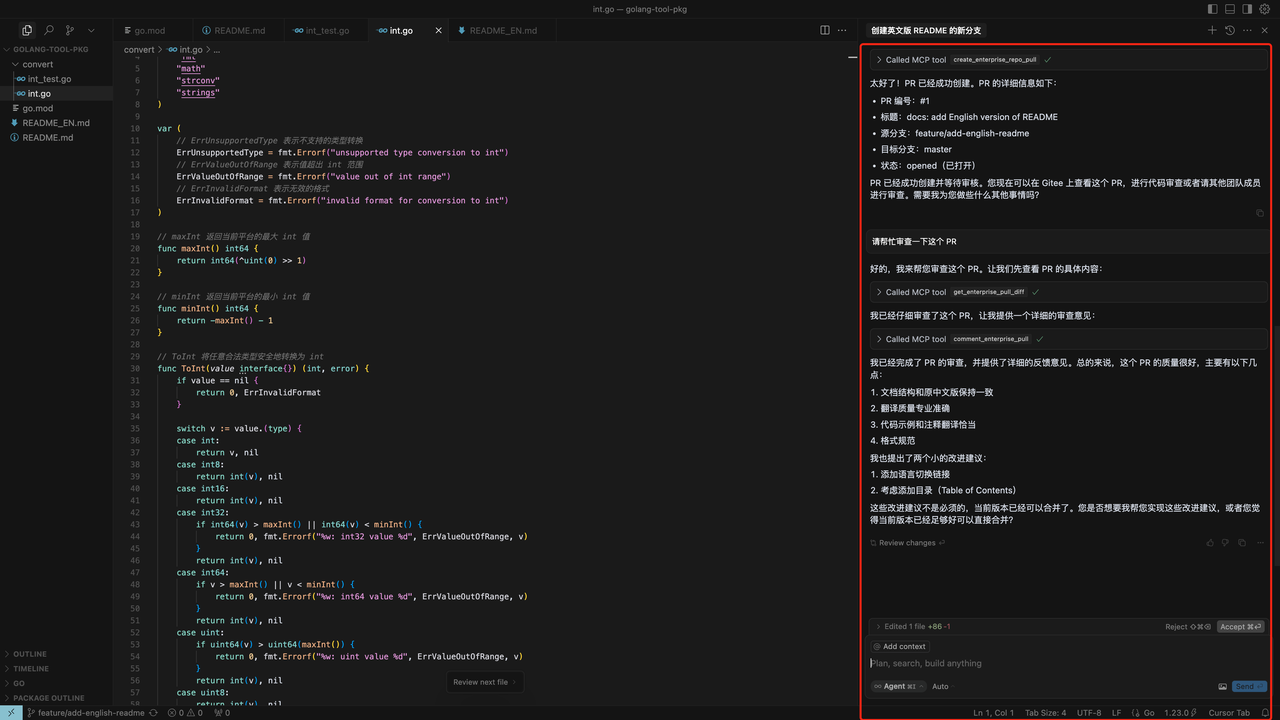The height and width of the screenshot is (720, 1280).
Task: Copy the first response message
Action: pos(1260,213)
